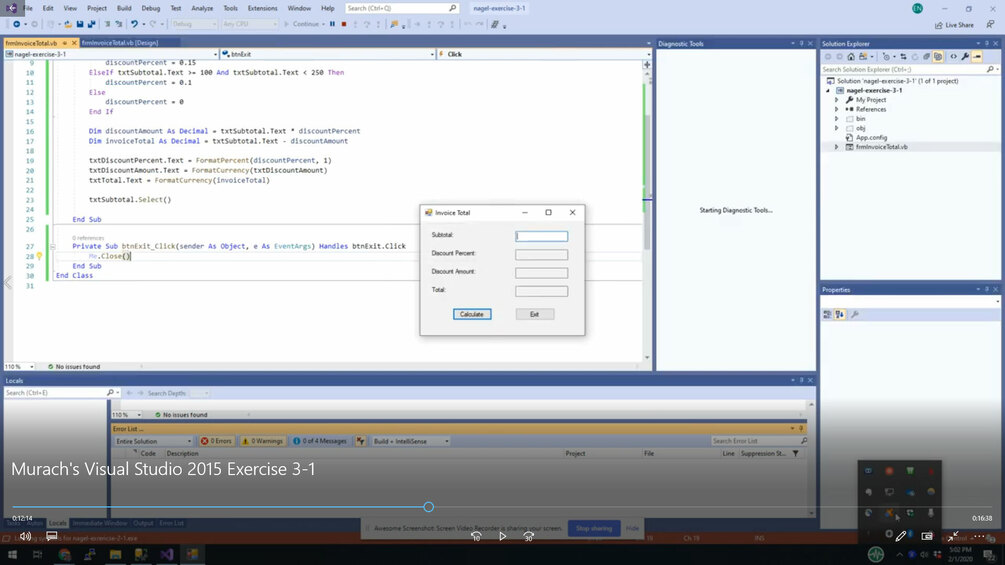
Task: Click the Undo toolbar icon
Action: [134, 24]
